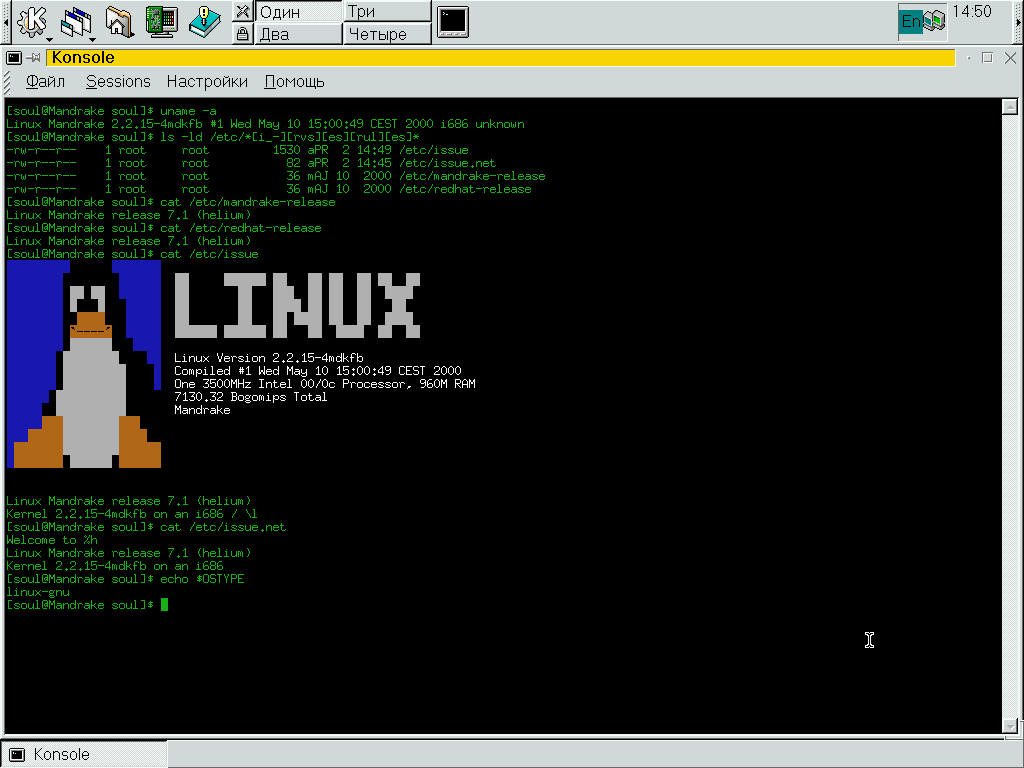This screenshot has width=1024, height=768.
Task: Lock the screen with the padlock icon
Action: click(x=242, y=33)
